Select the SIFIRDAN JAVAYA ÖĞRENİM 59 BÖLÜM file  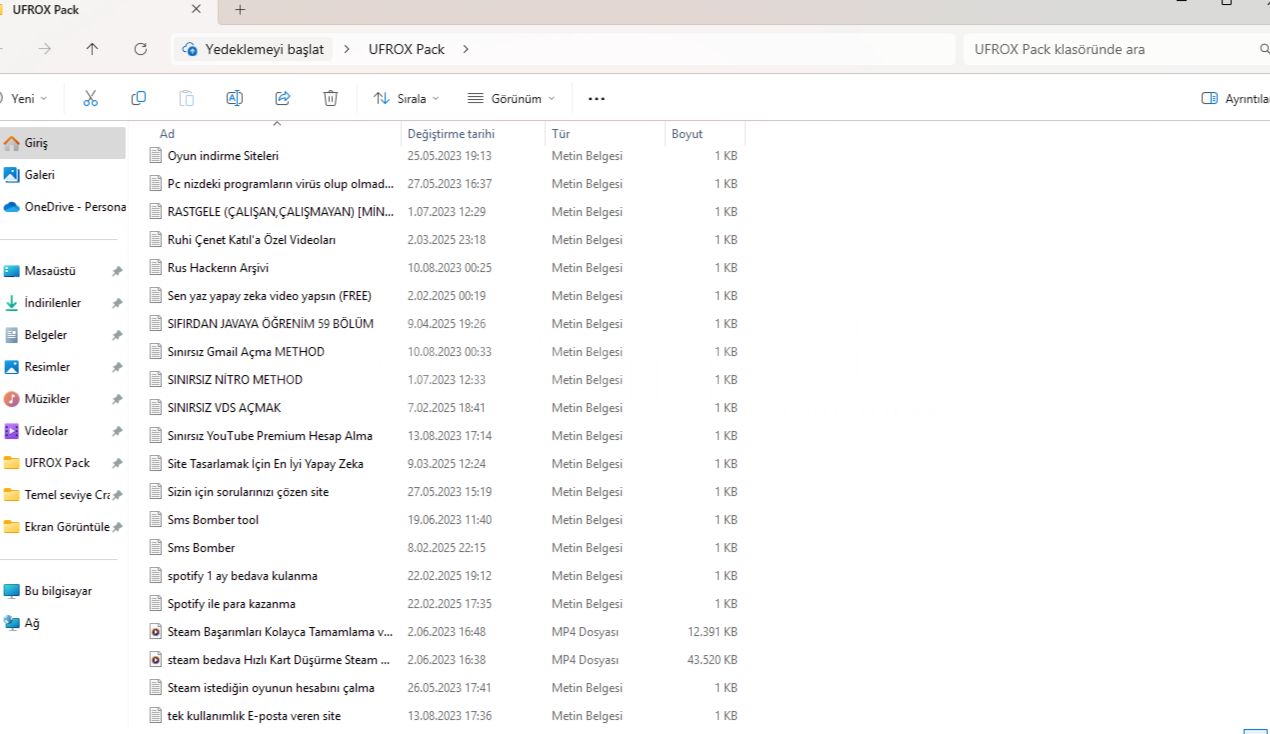pyautogui.click(x=270, y=324)
